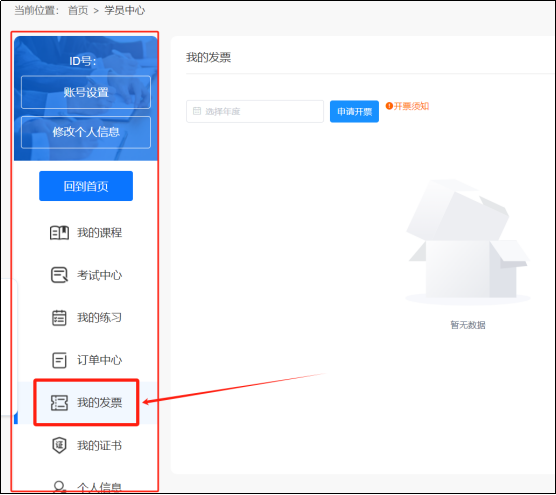This screenshot has height=495, width=556.
Task: Click the 我的证书 shield icon
Action: (59, 445)
